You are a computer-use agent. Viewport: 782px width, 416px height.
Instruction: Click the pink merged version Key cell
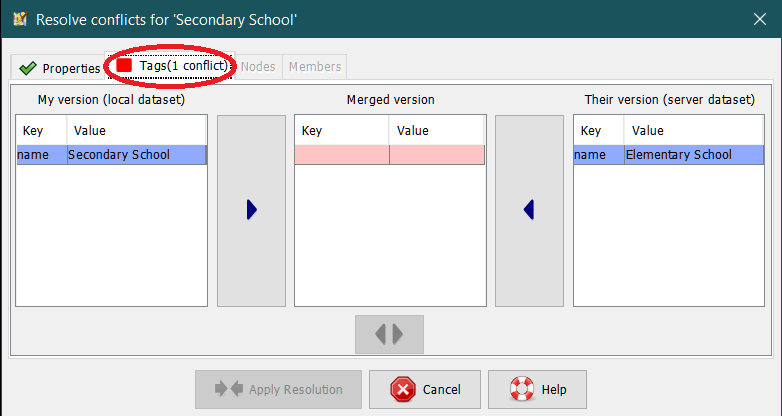tap(341, 155)
